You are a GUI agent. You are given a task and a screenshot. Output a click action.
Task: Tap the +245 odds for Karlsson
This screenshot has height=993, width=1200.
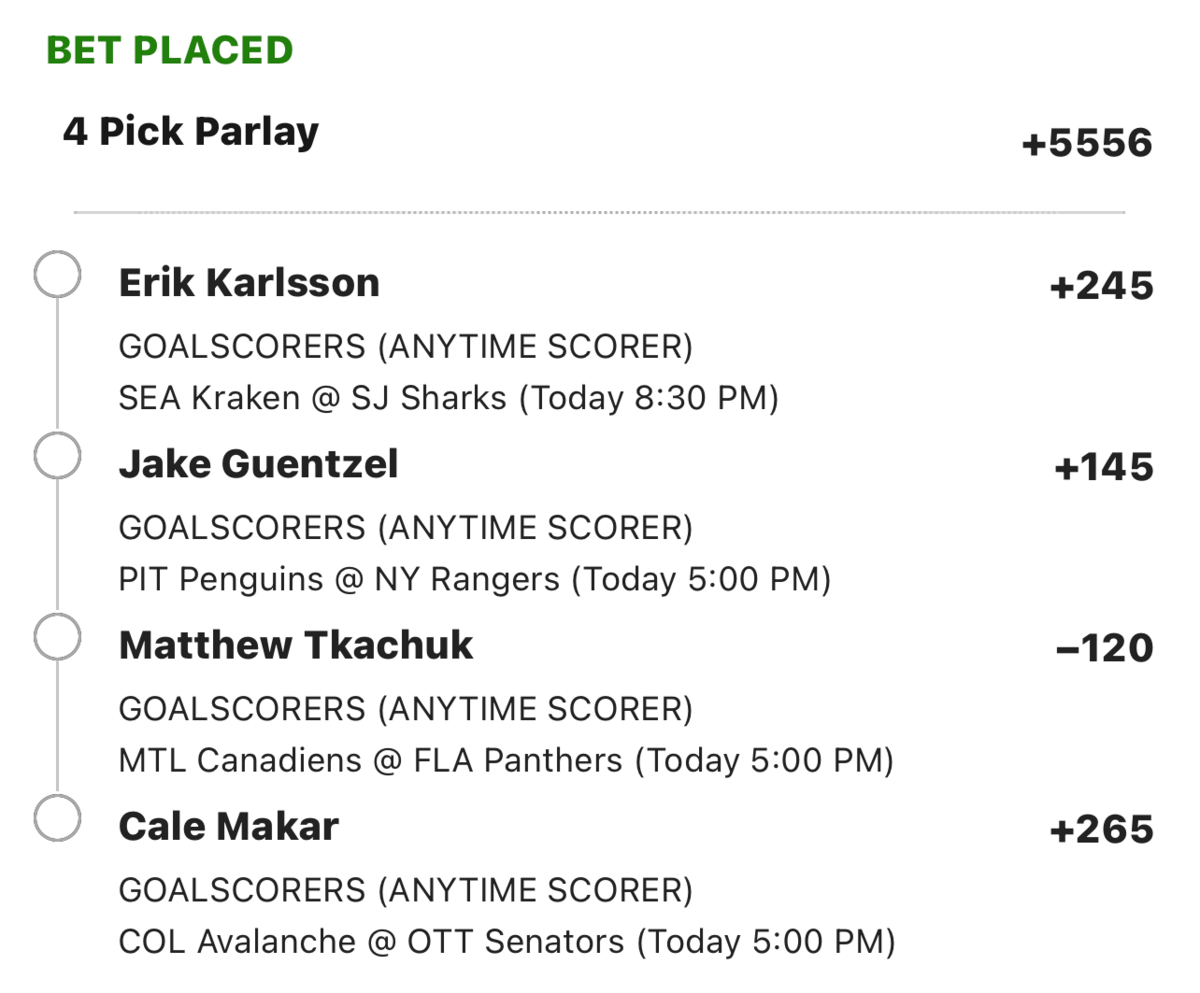click(1101, 288)
